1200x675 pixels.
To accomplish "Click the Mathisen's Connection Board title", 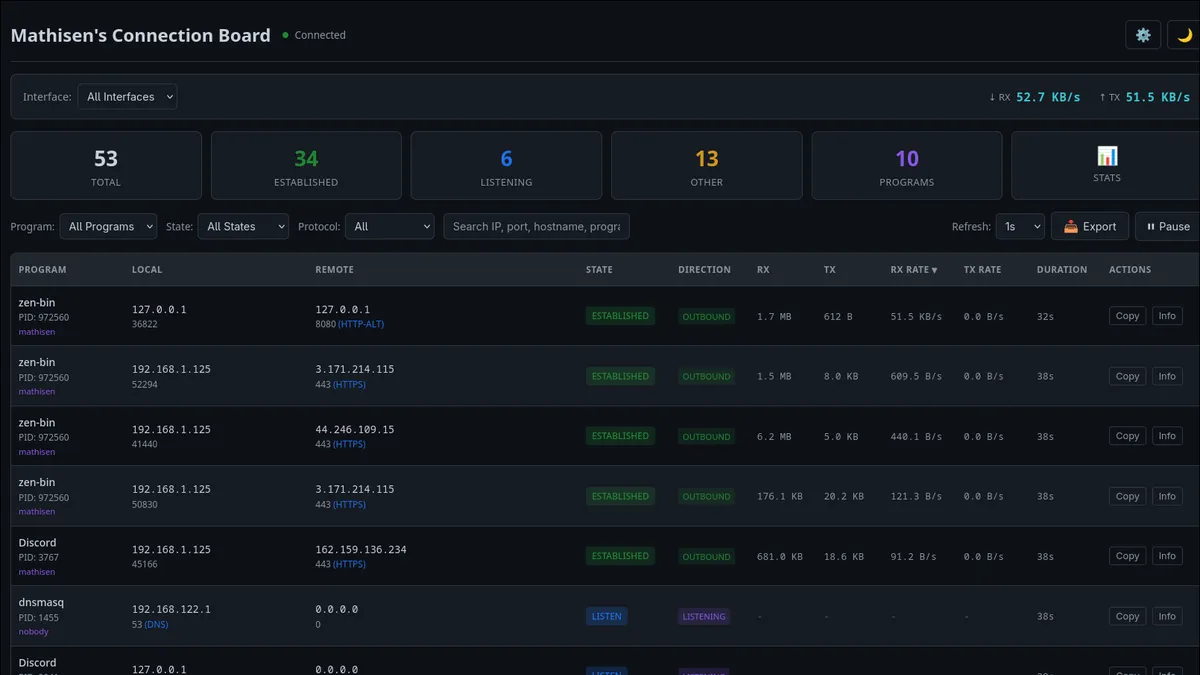I will coord(141,35).
